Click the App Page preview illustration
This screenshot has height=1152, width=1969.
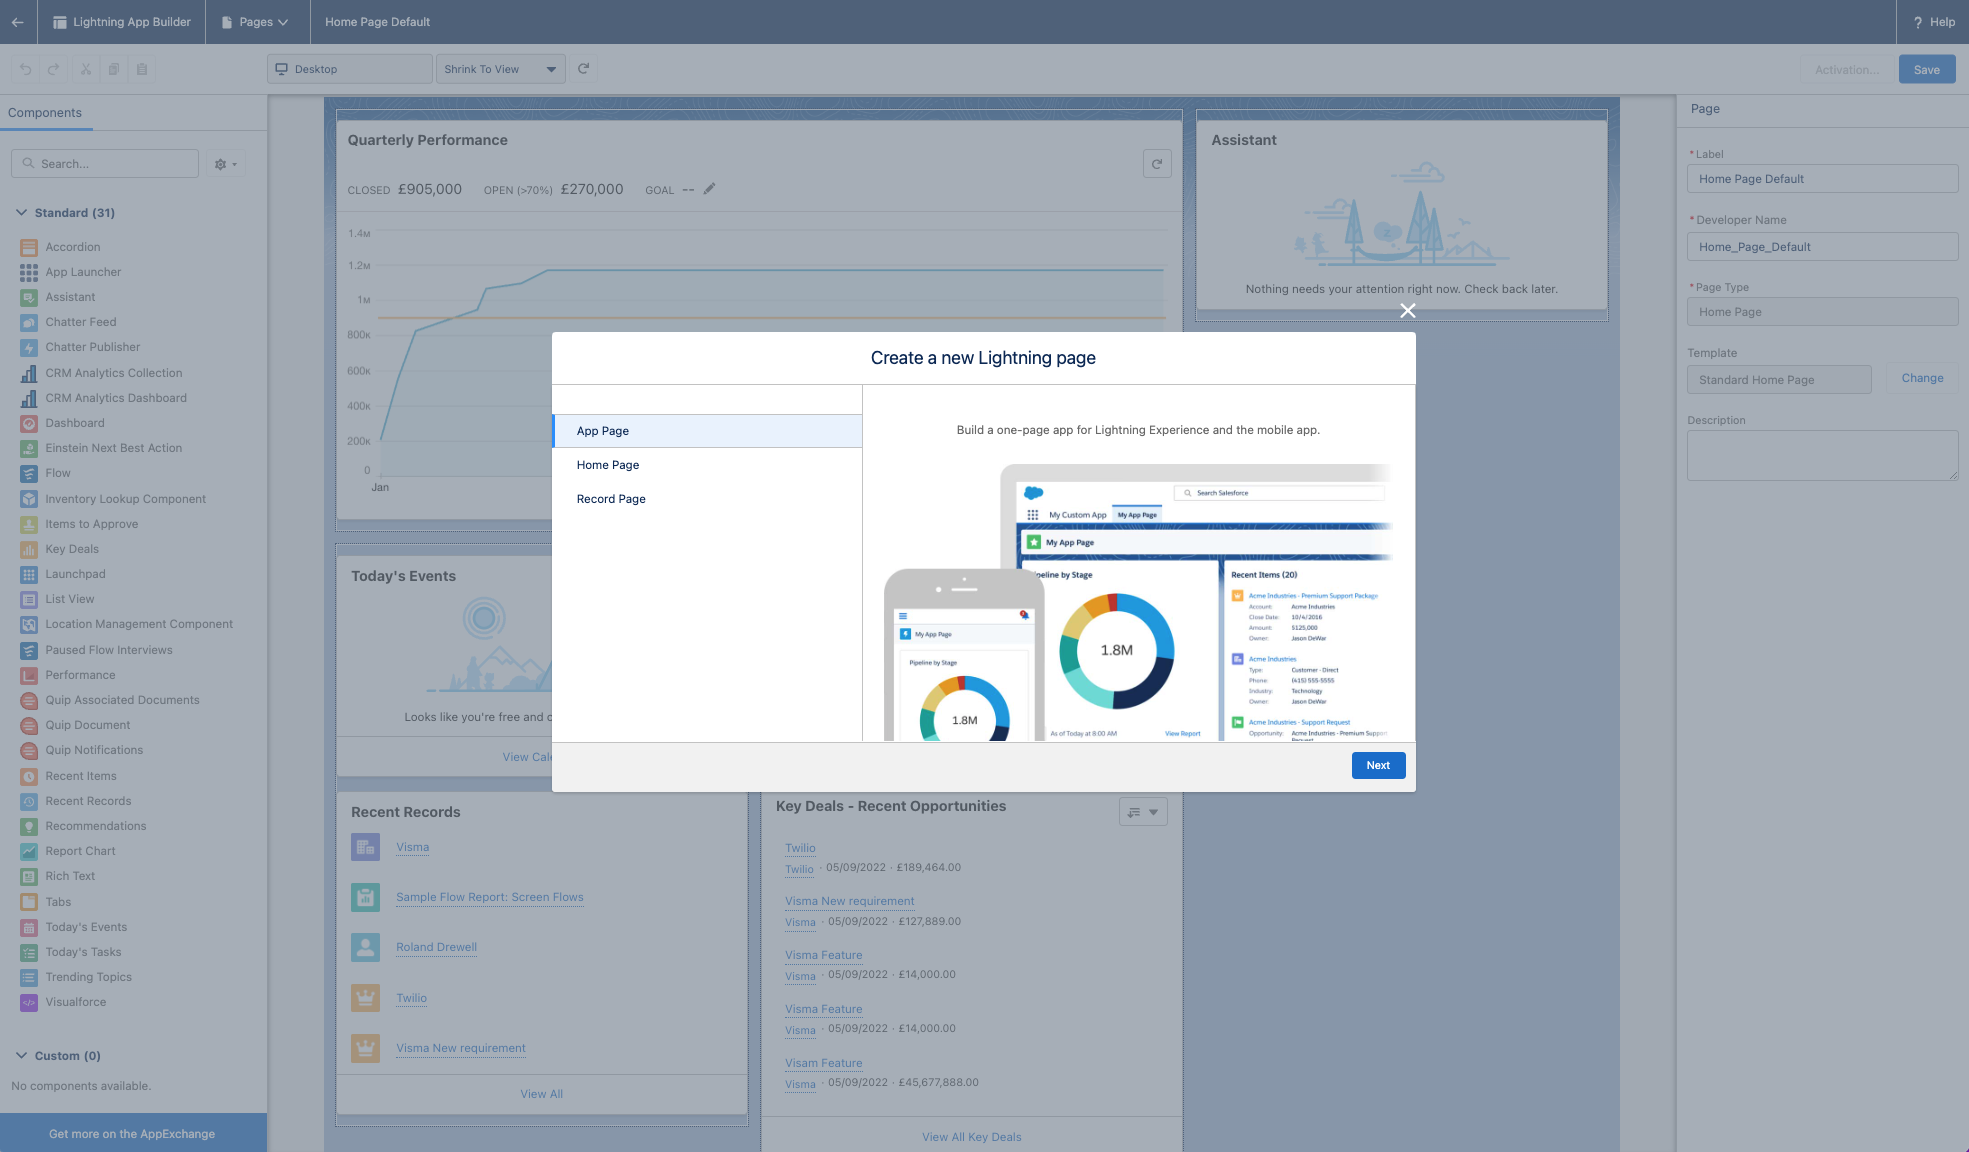pyautogui.click(x=1138, y=602)
